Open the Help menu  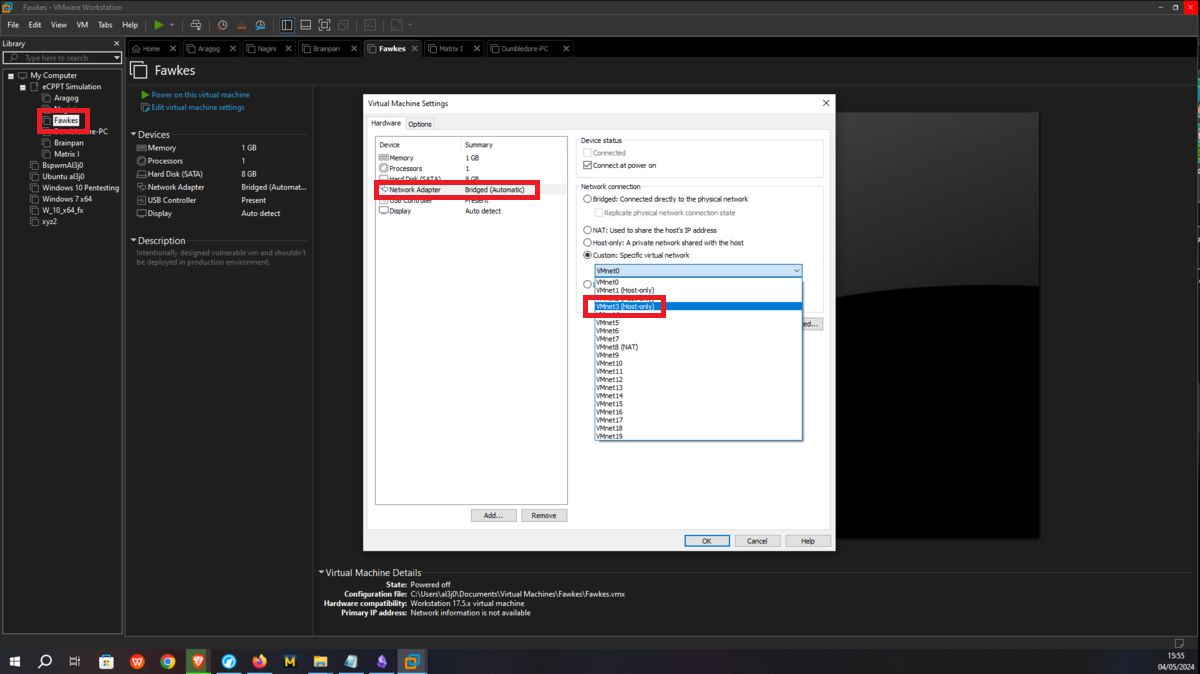(x=130, y=24)
